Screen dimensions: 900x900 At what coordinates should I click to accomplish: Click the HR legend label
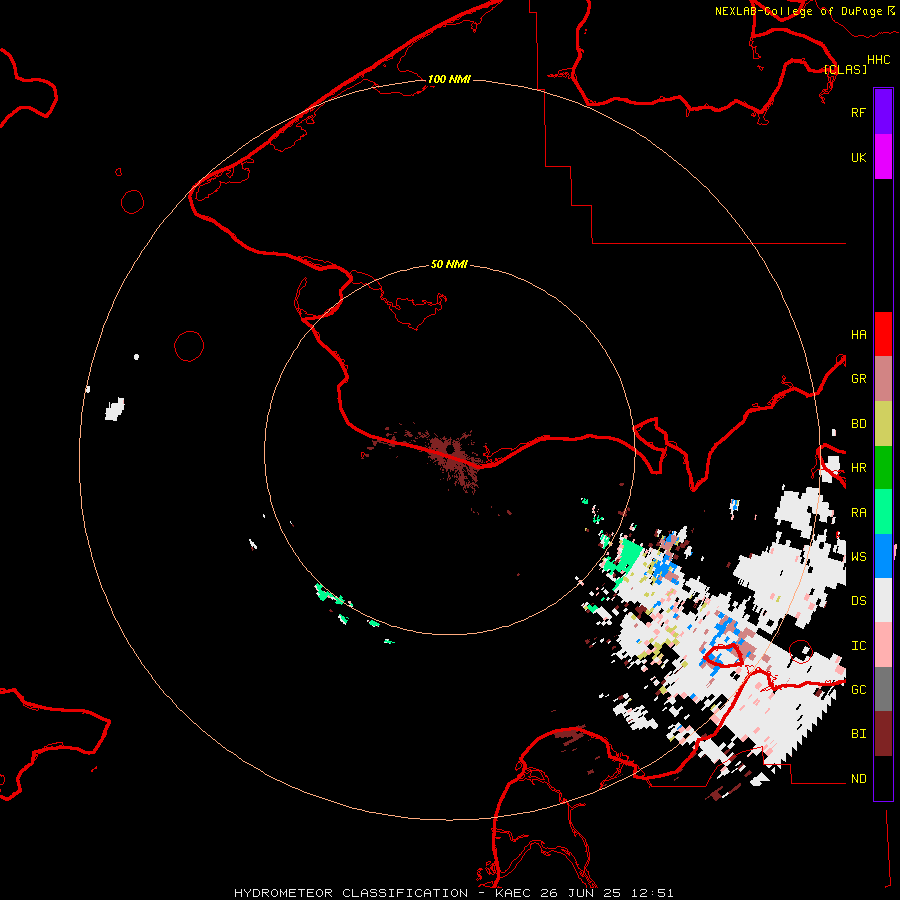[x=858, y=468]
